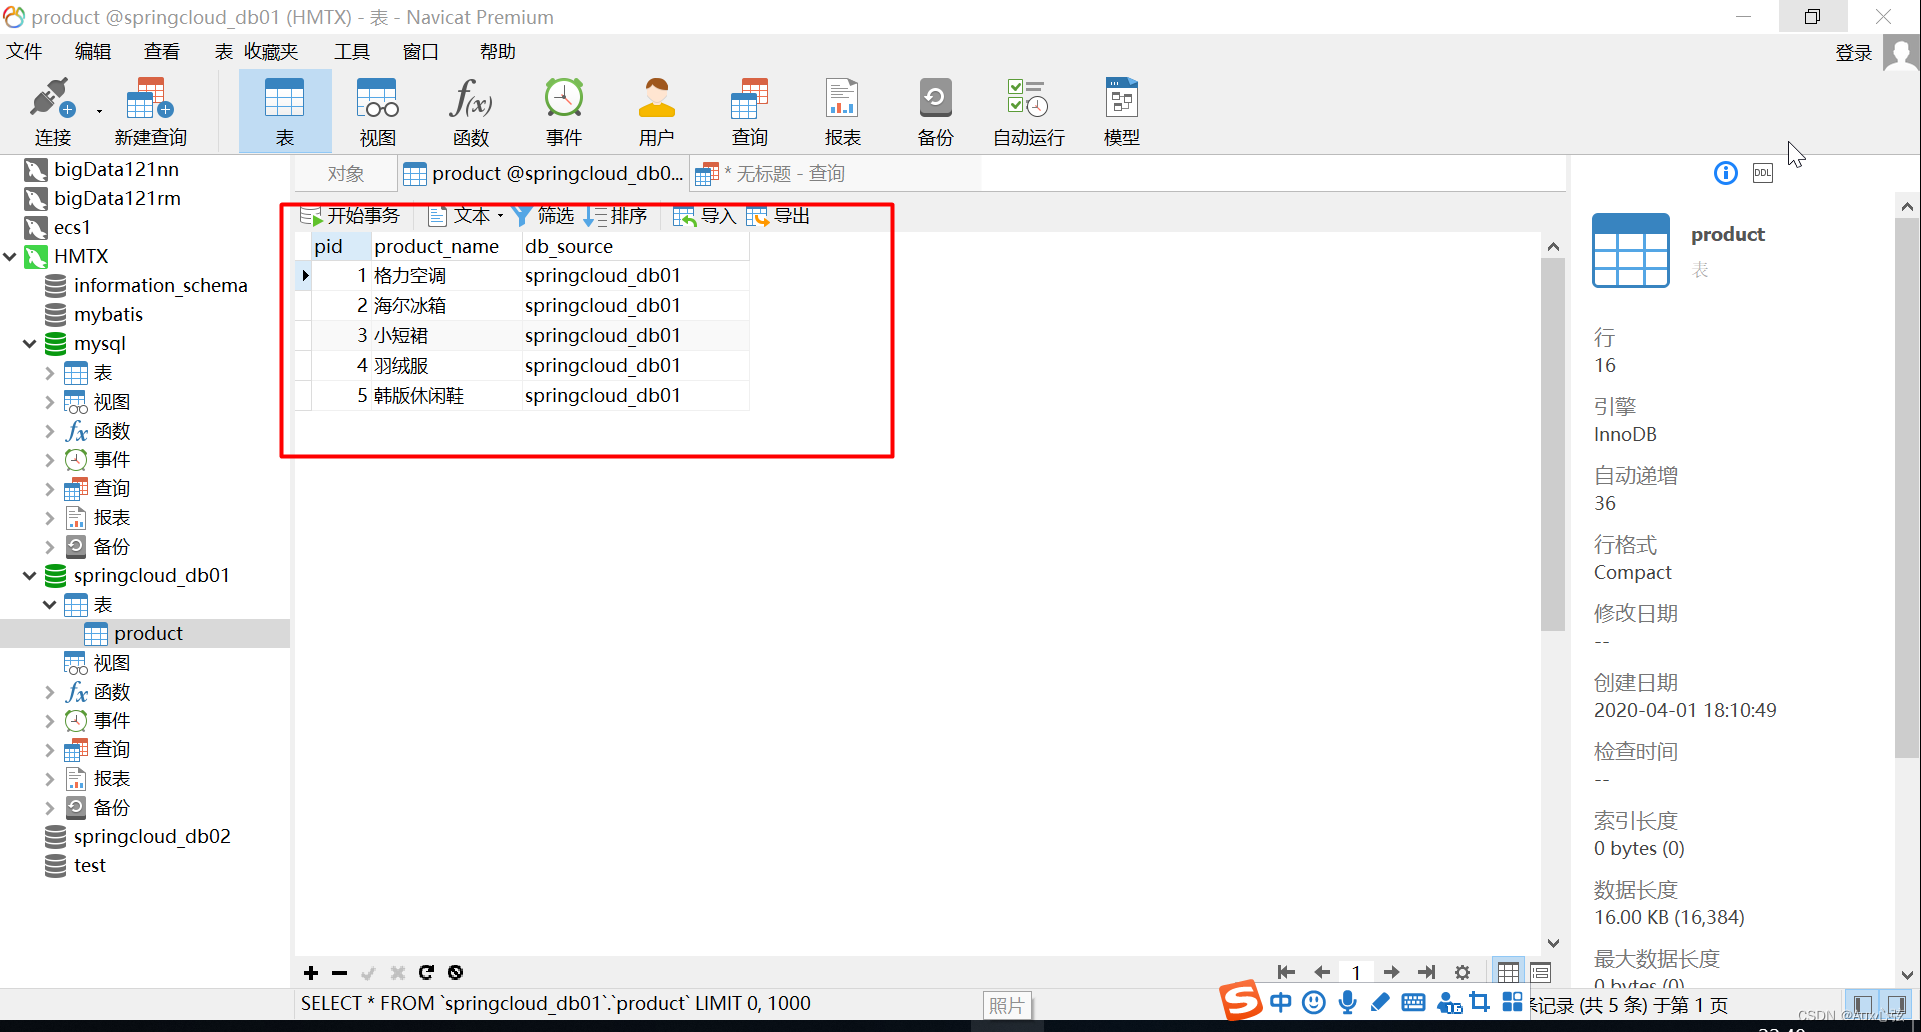Open 自动运行 (Automation) panel
Screen dimensions: 1921x1032
[1026, 110]
